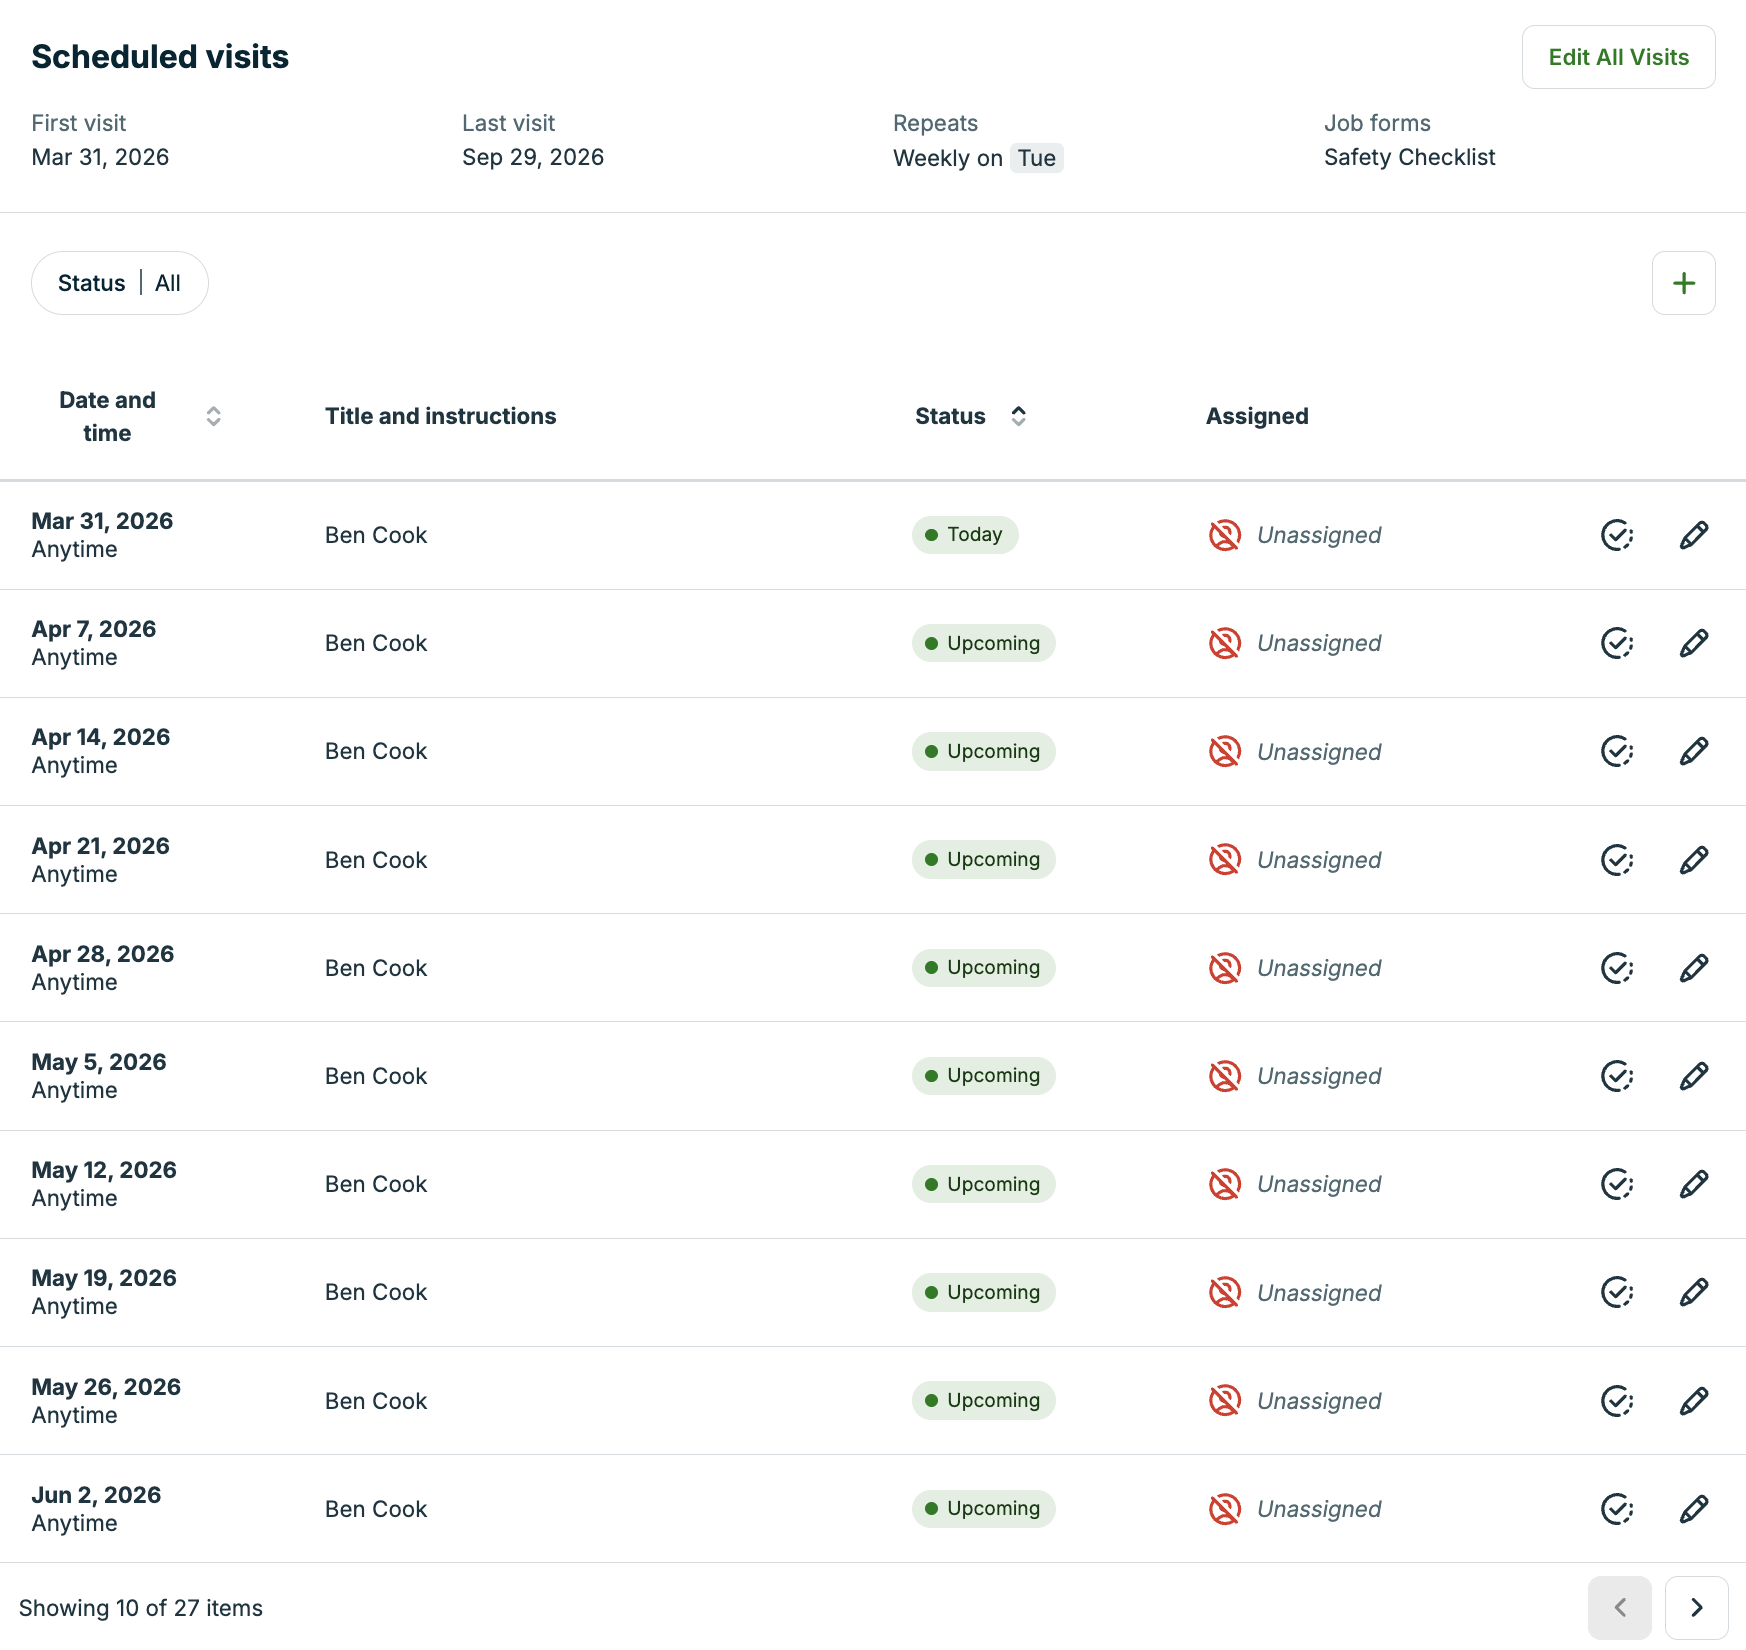Viewport: 1746px width, 1650px height.
Task: Click unassigned icon on Apr 7 row
Action: [1224, 643]
